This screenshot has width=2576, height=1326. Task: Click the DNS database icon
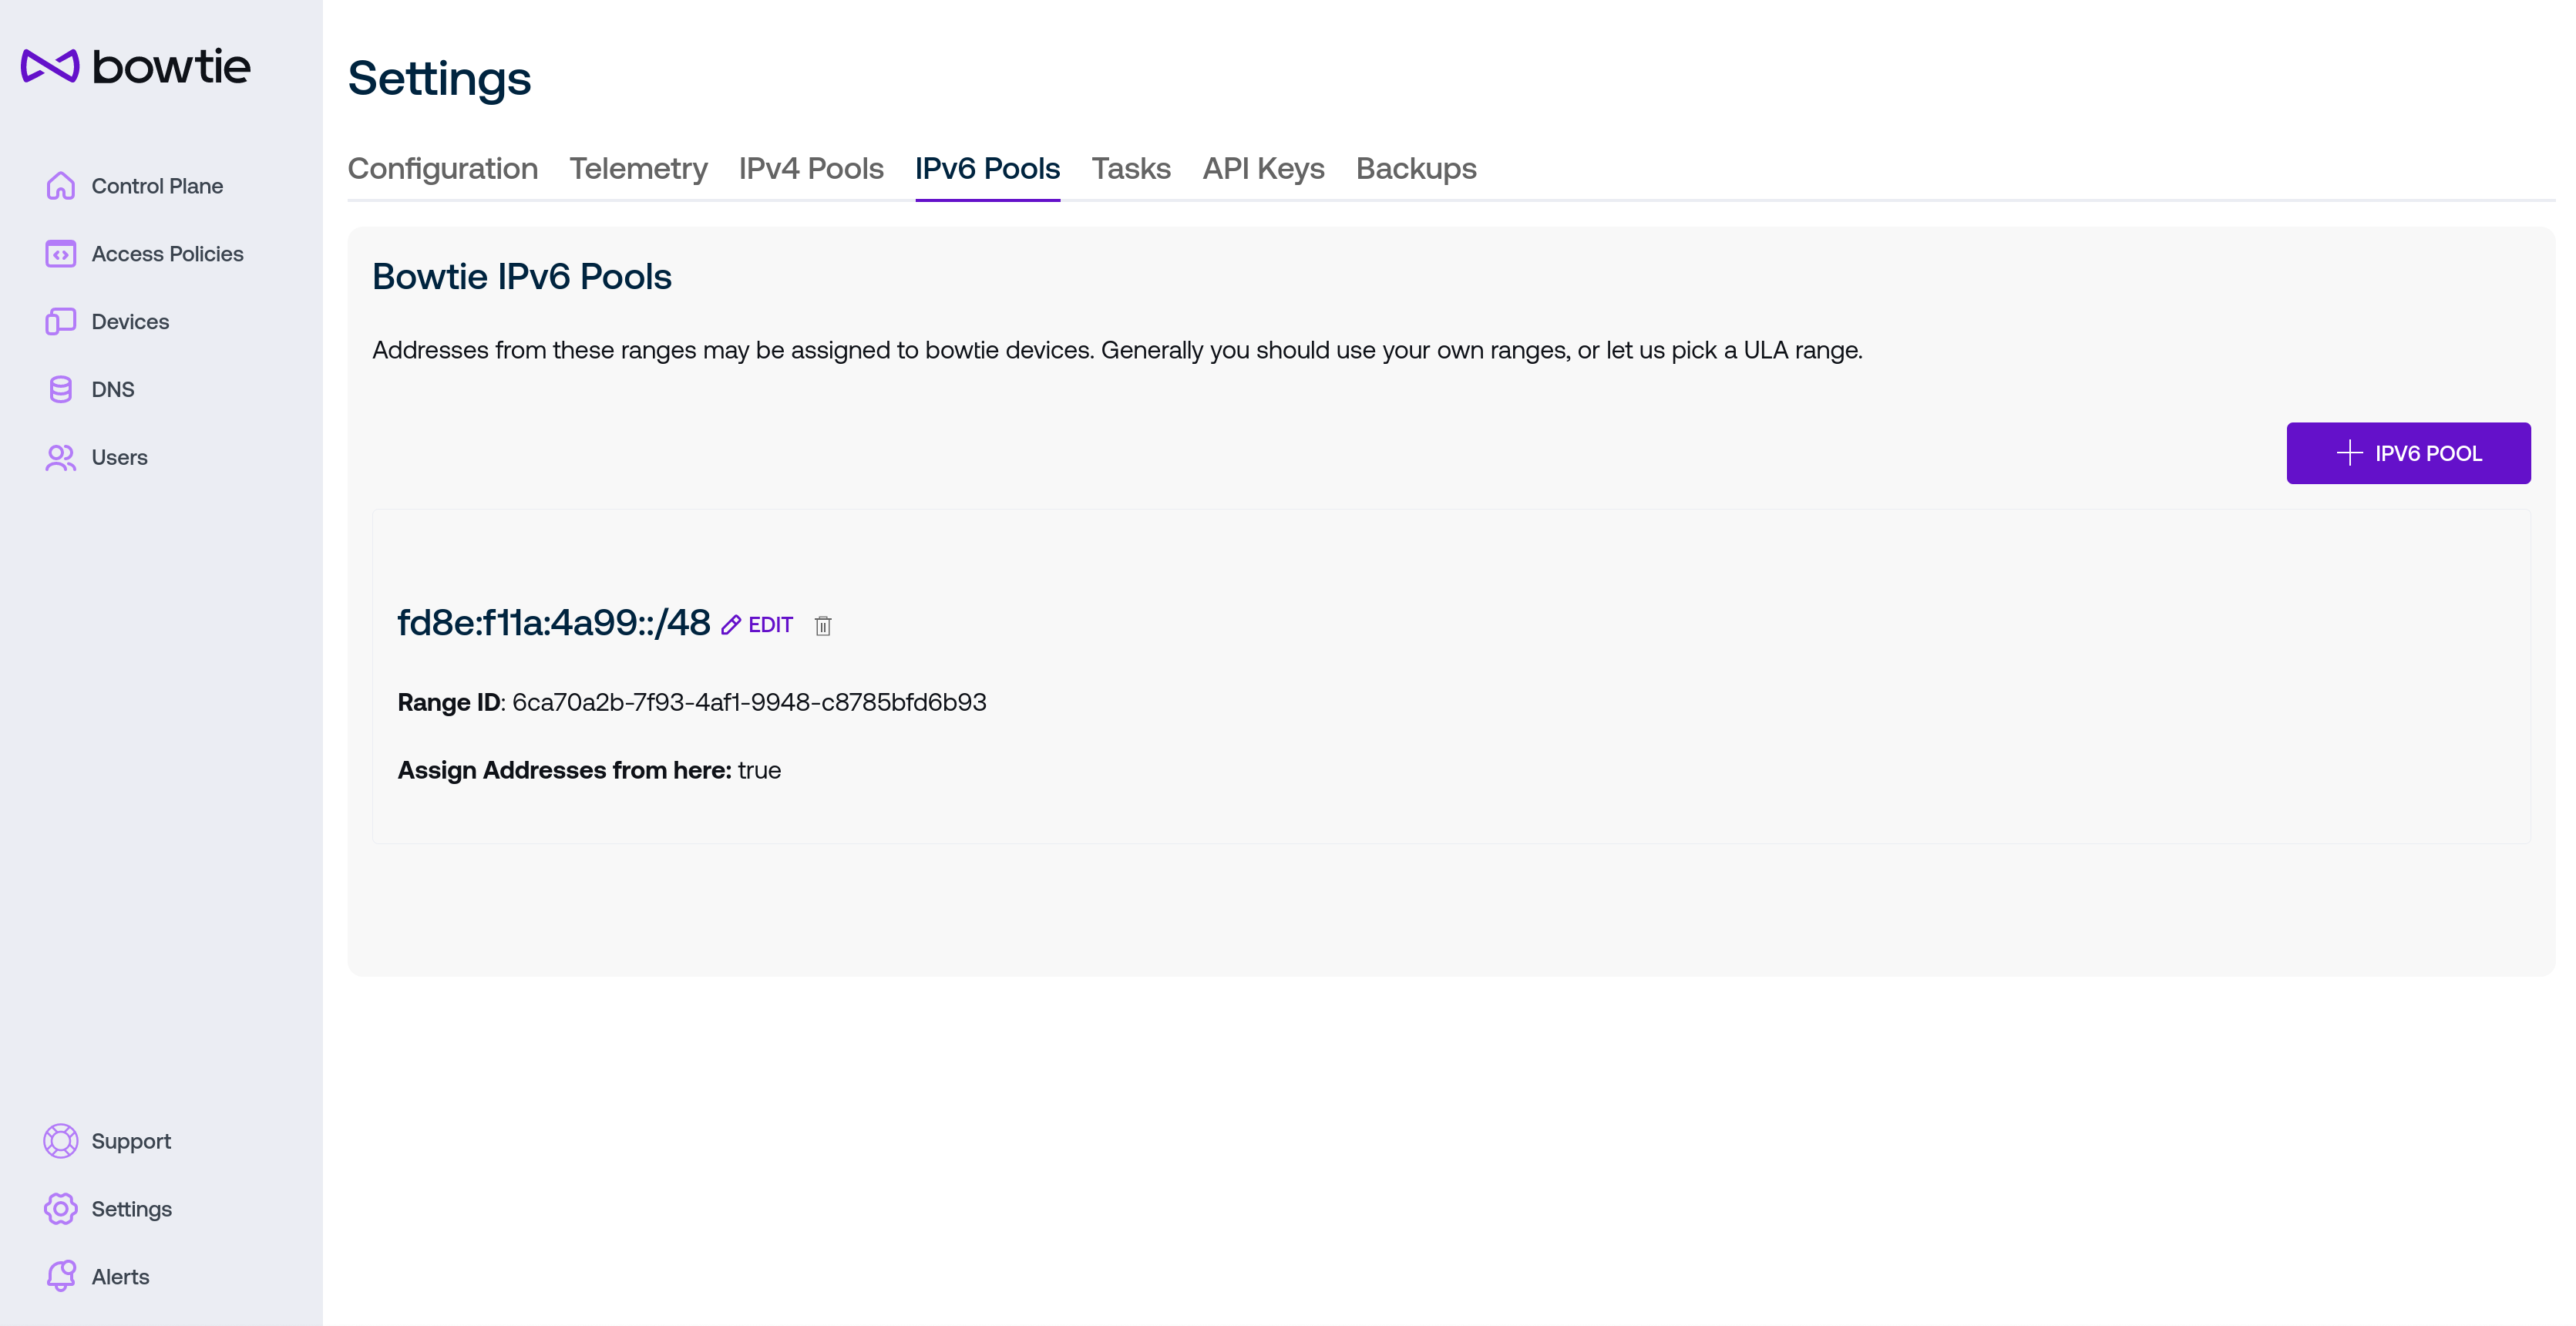pyautogui.click(x=60, y=389)
